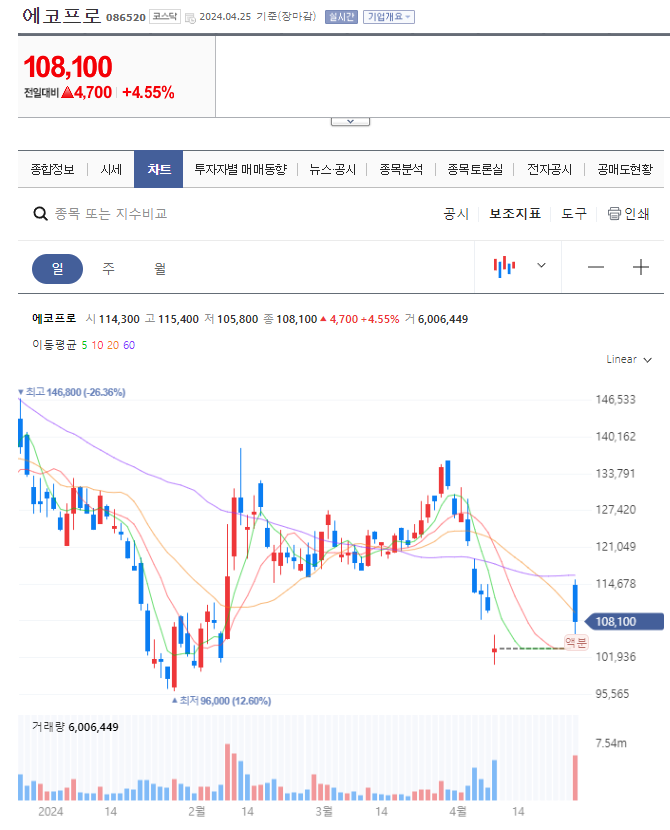
Task: Click the search magnifier icon
Action: pyautogui.click(x=40, y=214)
